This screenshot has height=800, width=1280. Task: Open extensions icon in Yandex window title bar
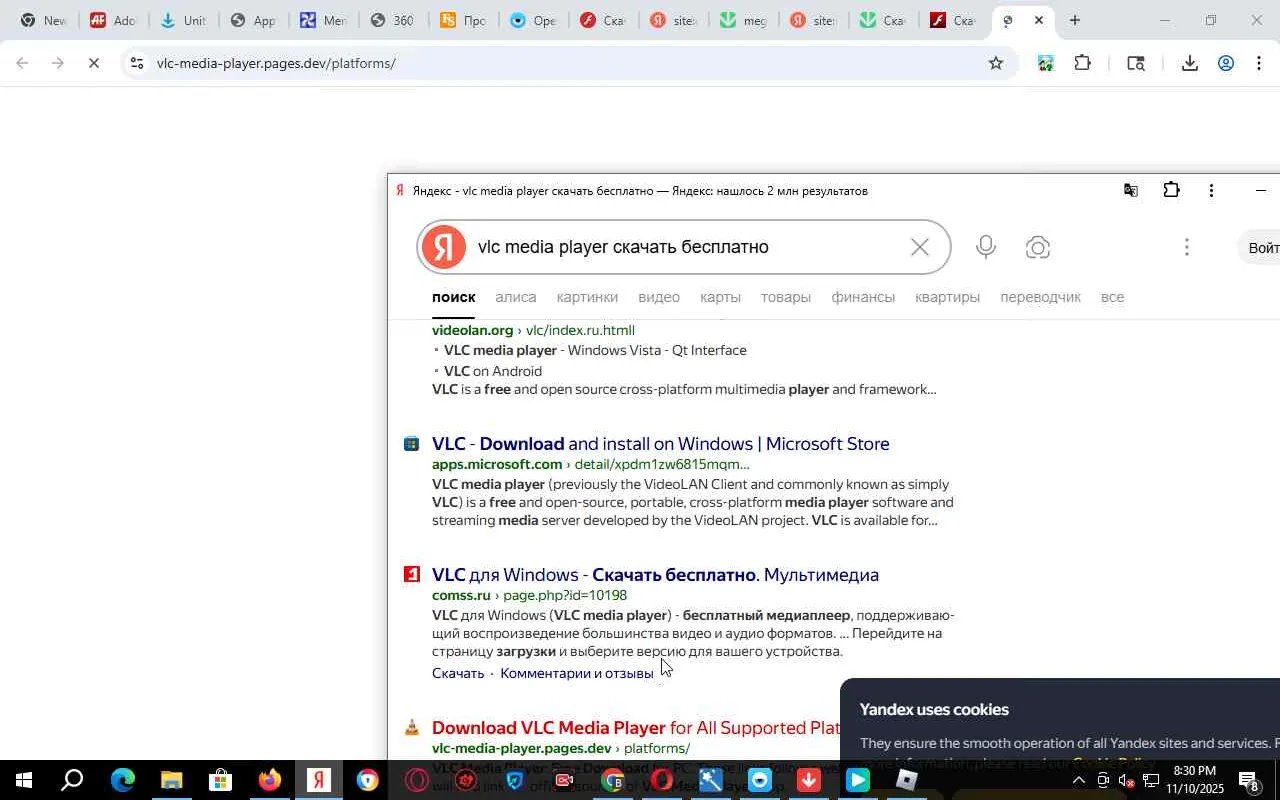(x=1171, y=190)
